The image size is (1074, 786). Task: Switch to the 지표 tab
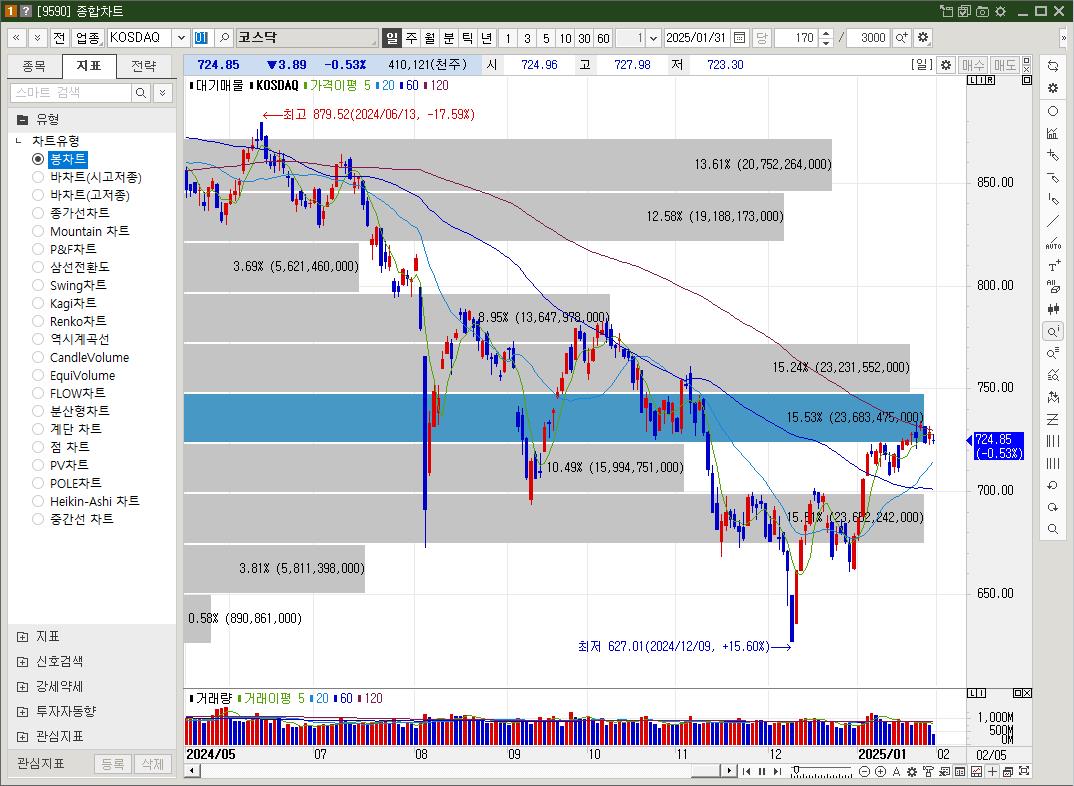tap(89, 66)
